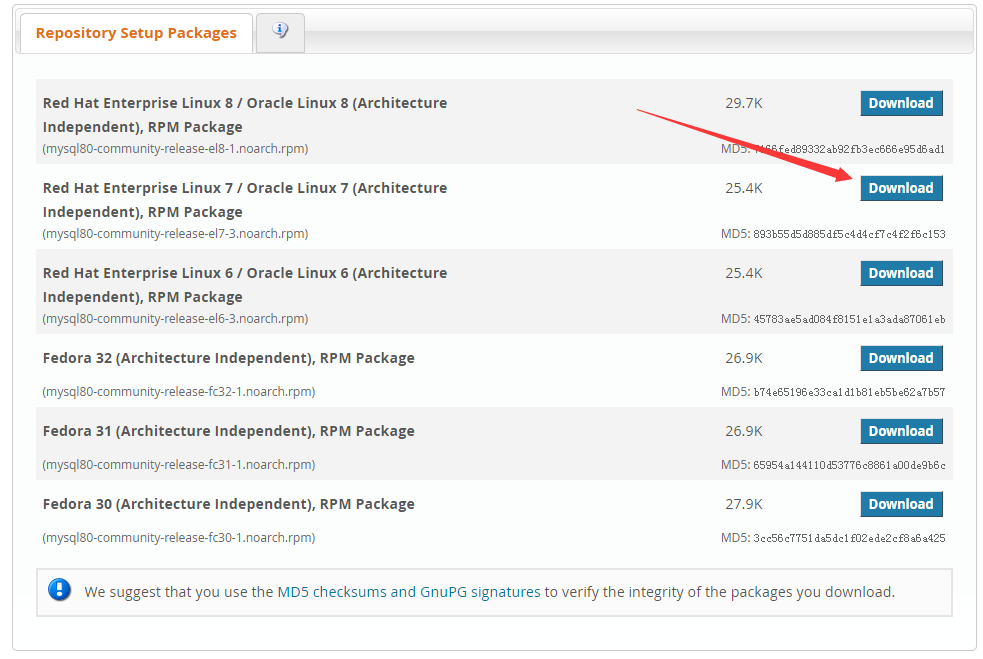Switch to the info icon tab

pos(280,33)
